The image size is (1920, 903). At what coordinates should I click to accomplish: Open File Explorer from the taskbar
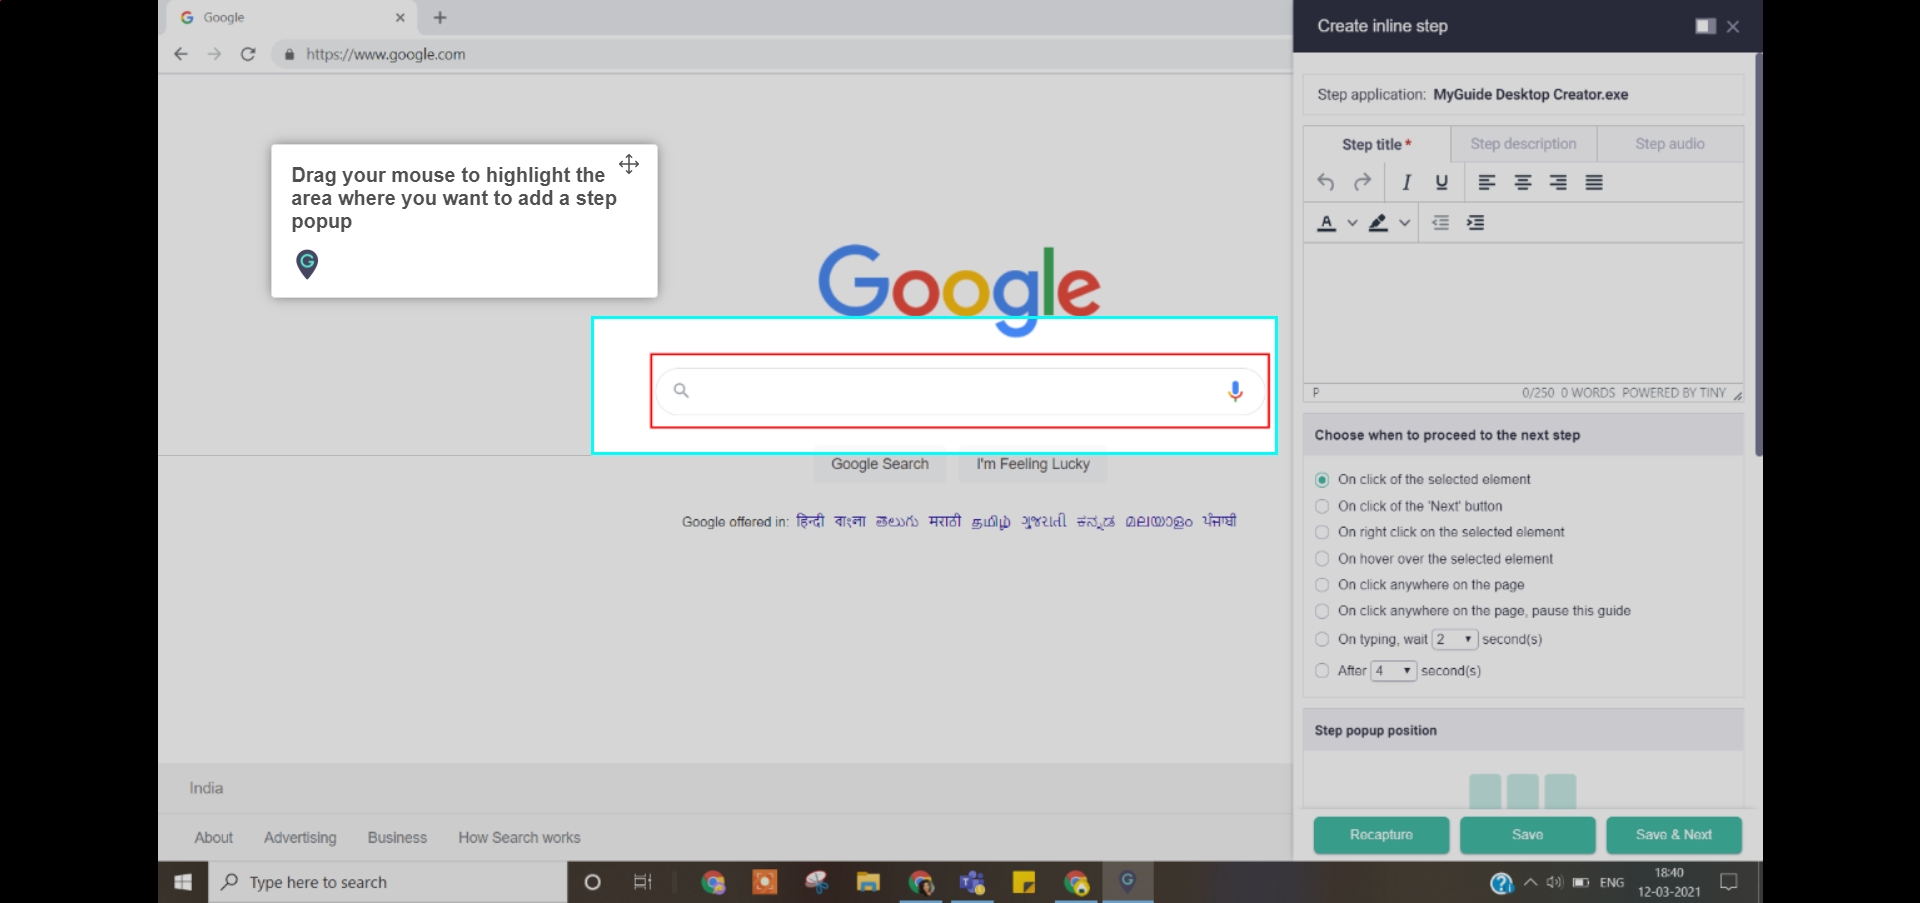868,882
